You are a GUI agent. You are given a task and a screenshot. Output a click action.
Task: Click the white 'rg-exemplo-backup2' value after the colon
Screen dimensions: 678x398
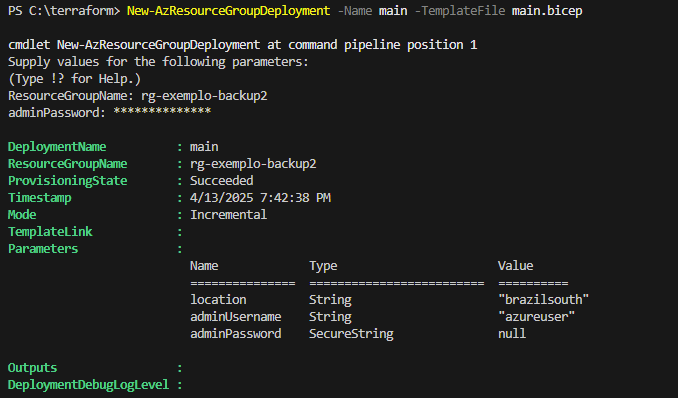(253, 164)
